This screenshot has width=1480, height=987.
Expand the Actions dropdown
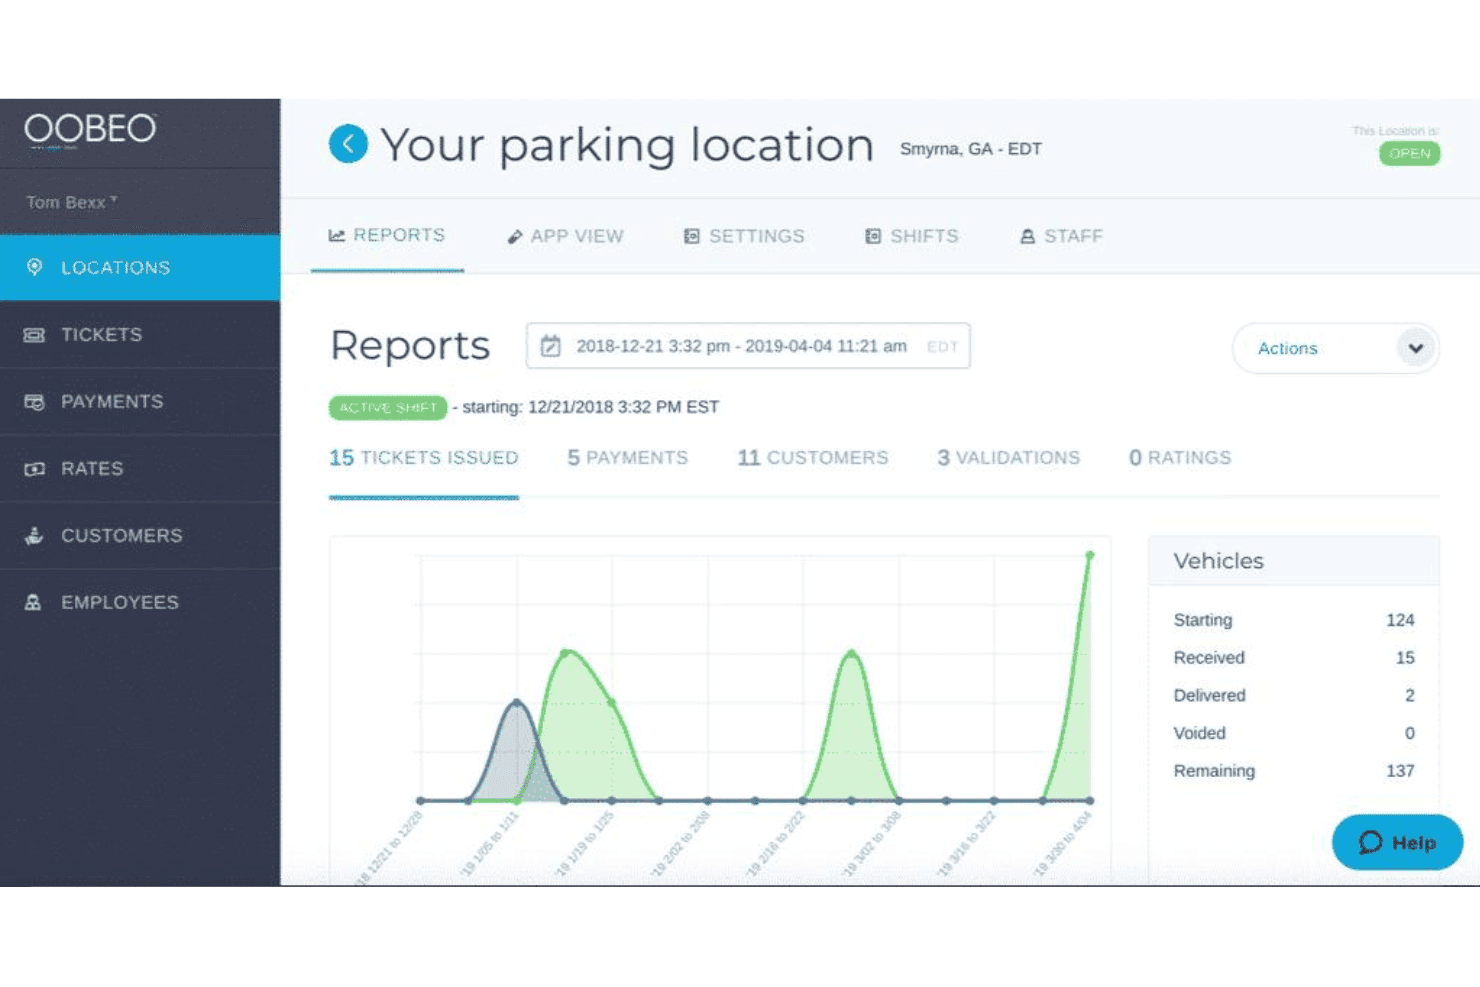tap(1336, 348)
